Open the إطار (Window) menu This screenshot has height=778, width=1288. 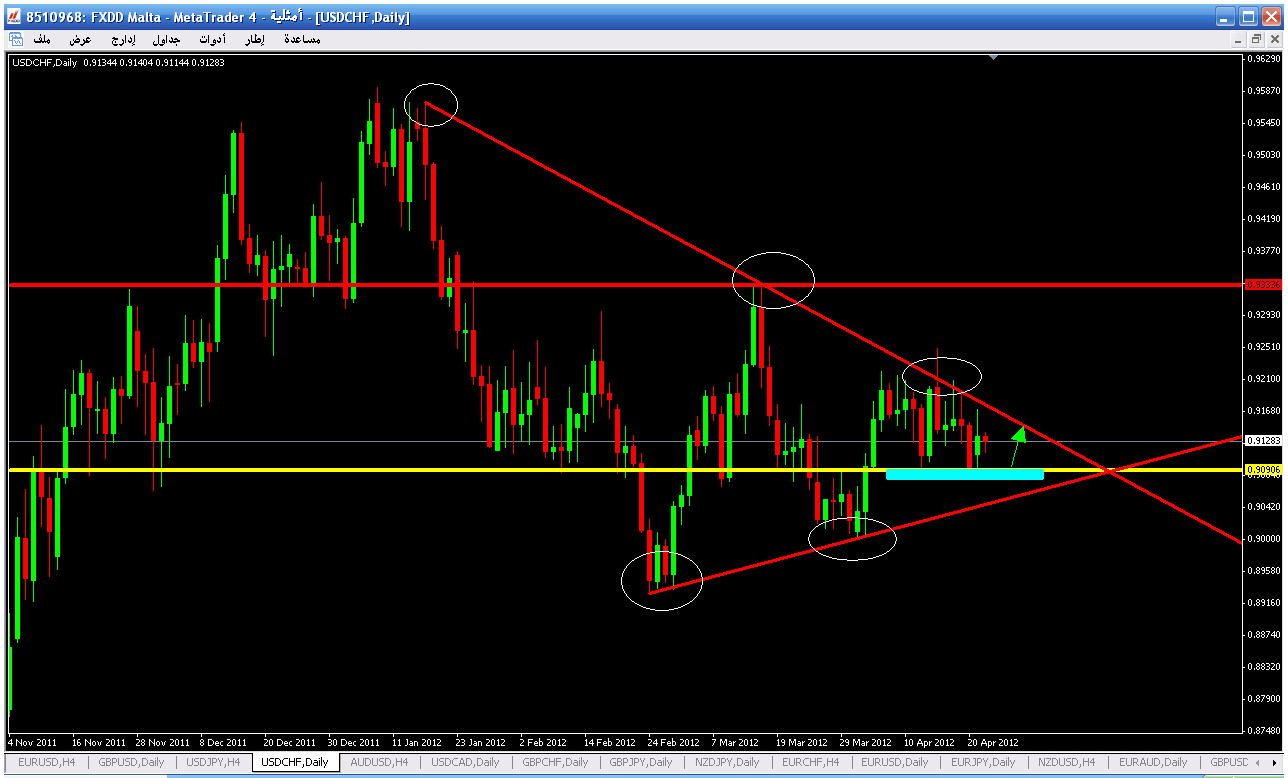tap(254, 39)
